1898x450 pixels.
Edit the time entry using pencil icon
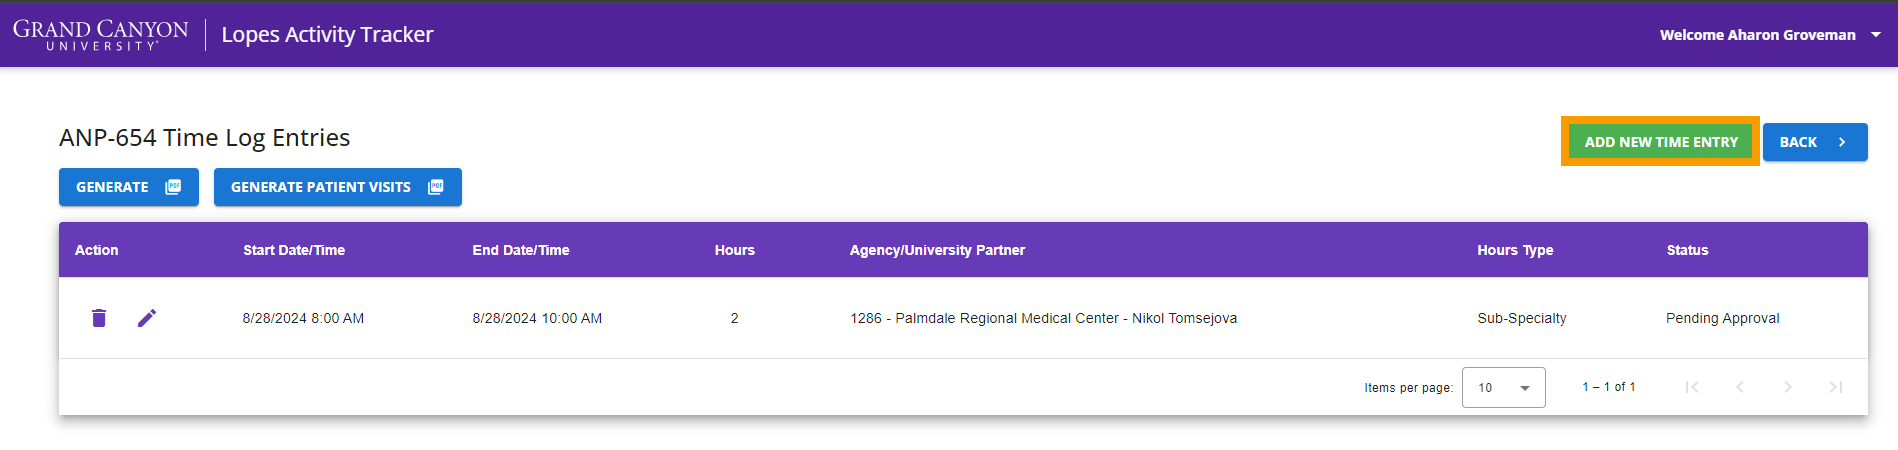tap(147, 318)
